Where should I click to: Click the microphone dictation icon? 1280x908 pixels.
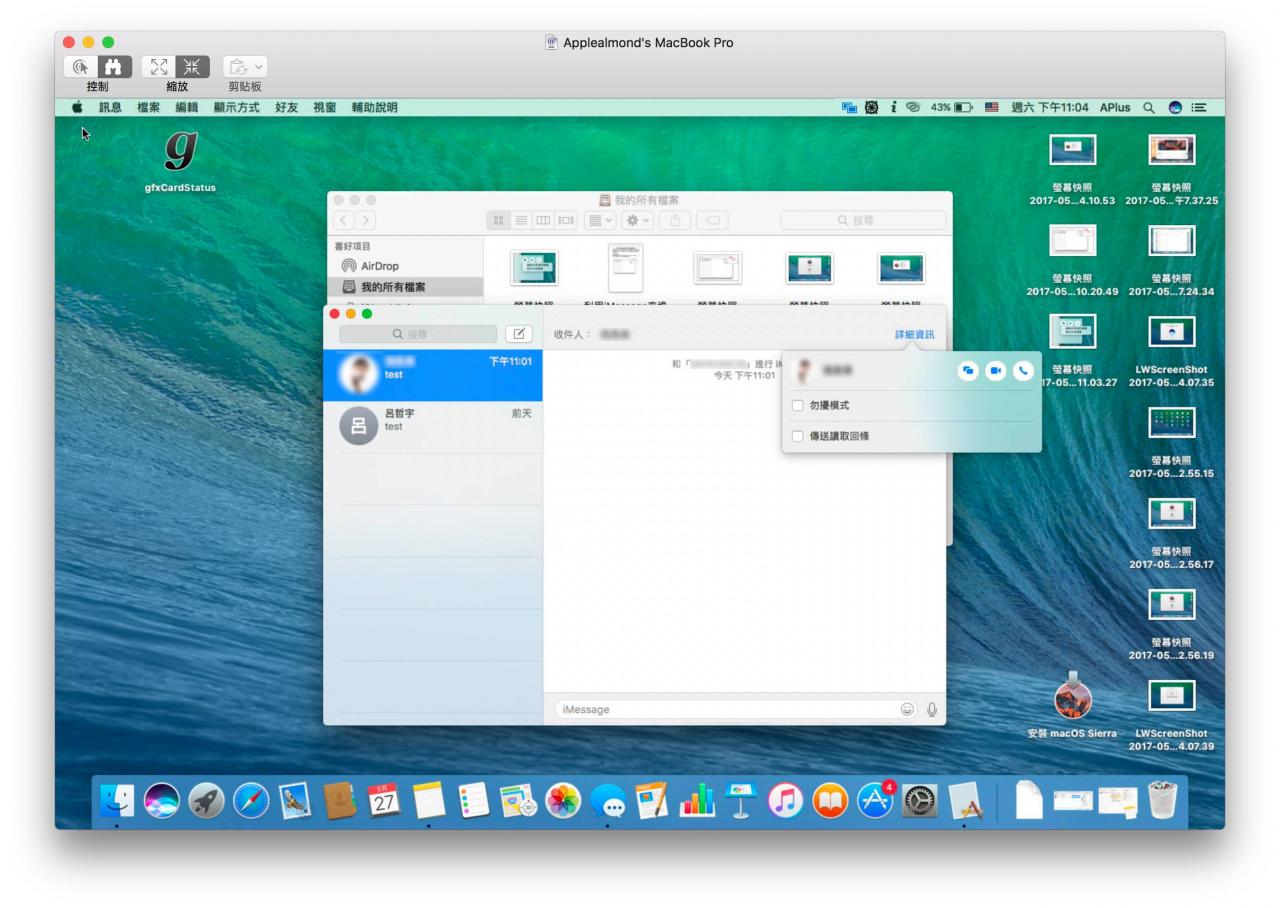tap(932, 709)
